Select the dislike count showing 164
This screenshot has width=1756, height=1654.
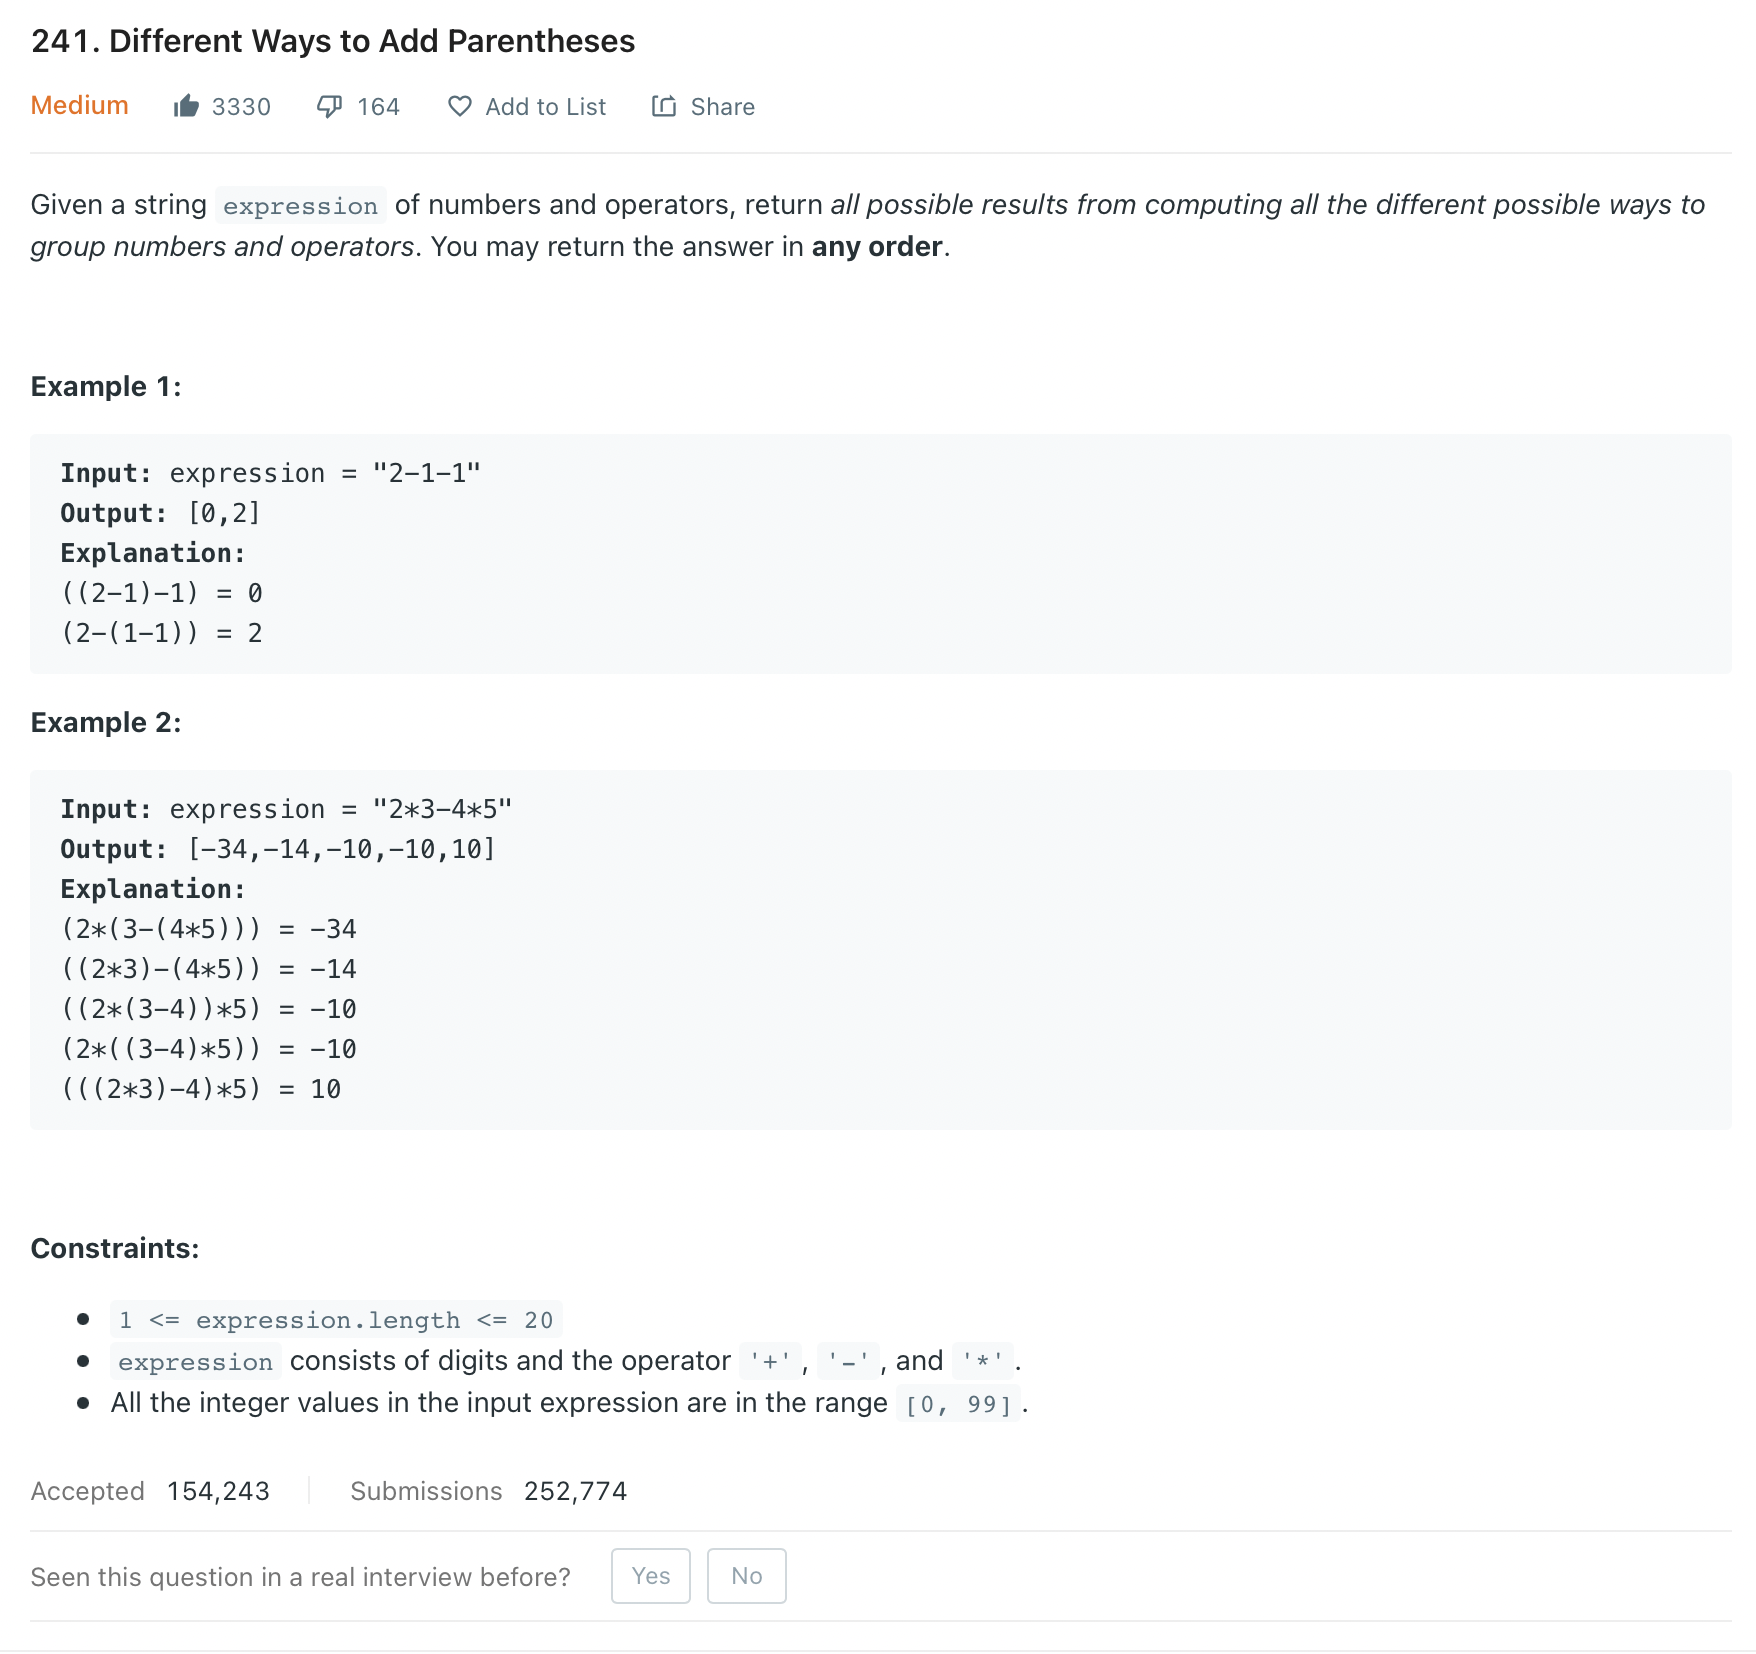pyautogui.click(x=378, y=106)
